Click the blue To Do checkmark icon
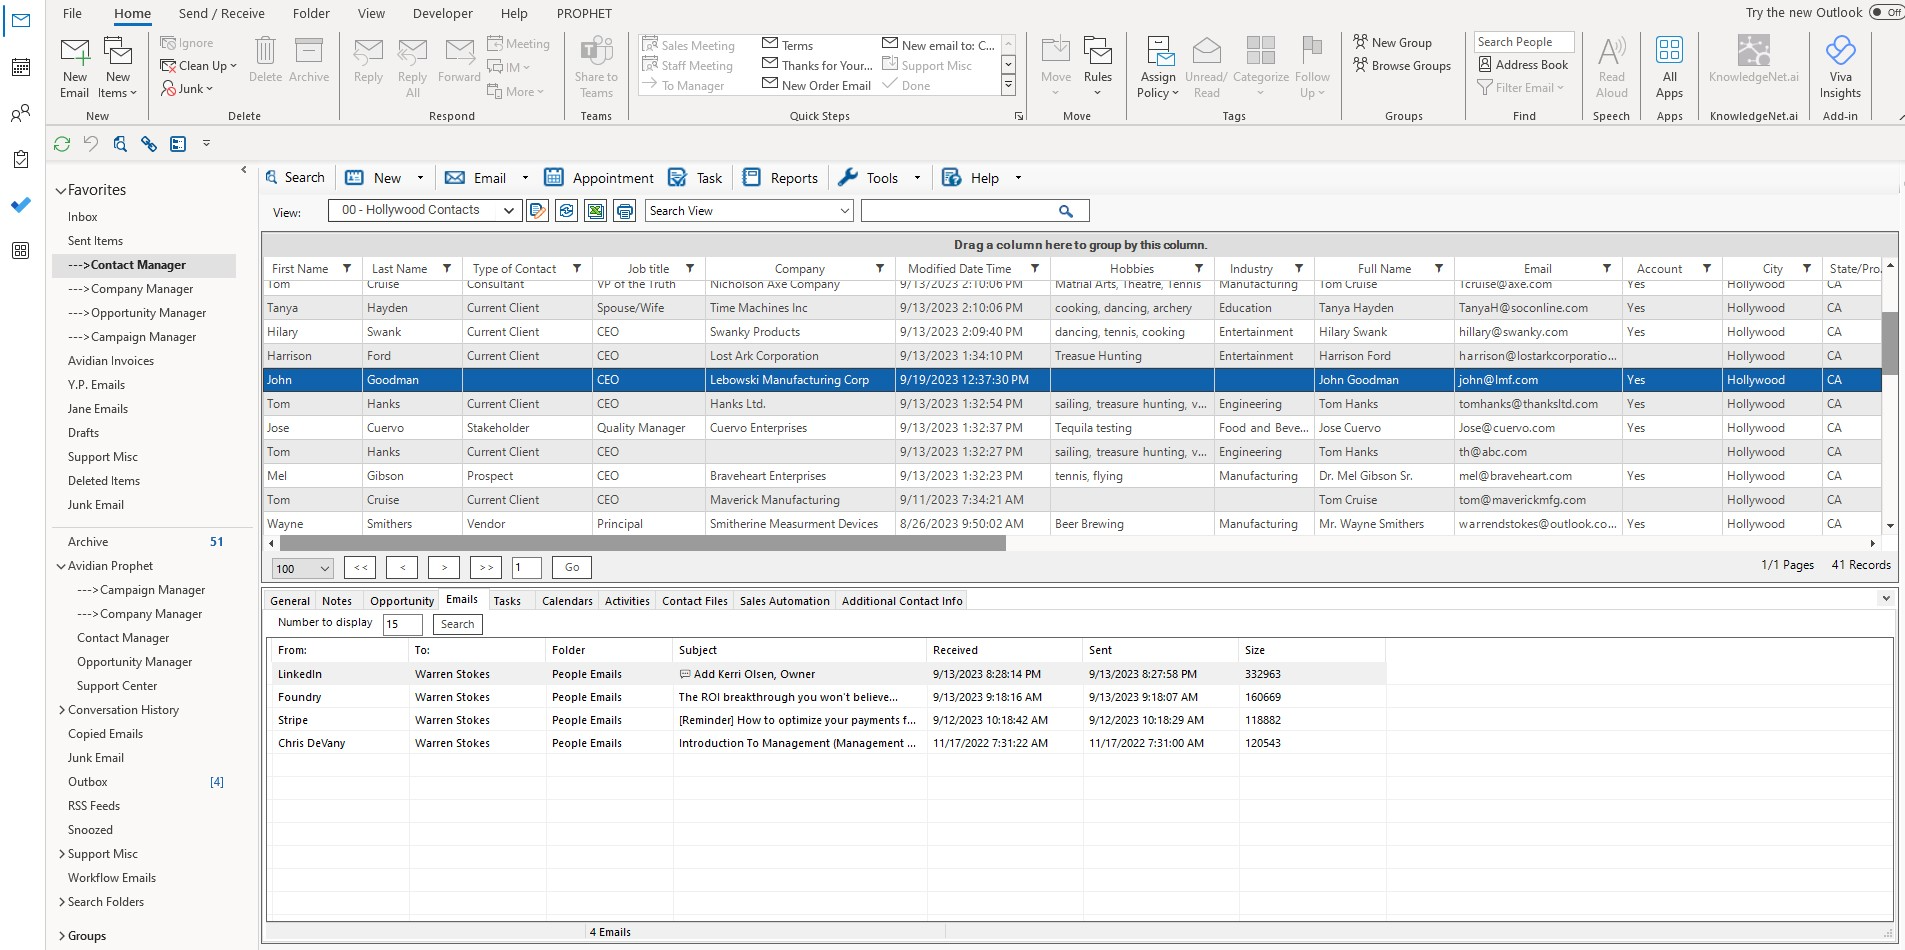 coord(20,205)
